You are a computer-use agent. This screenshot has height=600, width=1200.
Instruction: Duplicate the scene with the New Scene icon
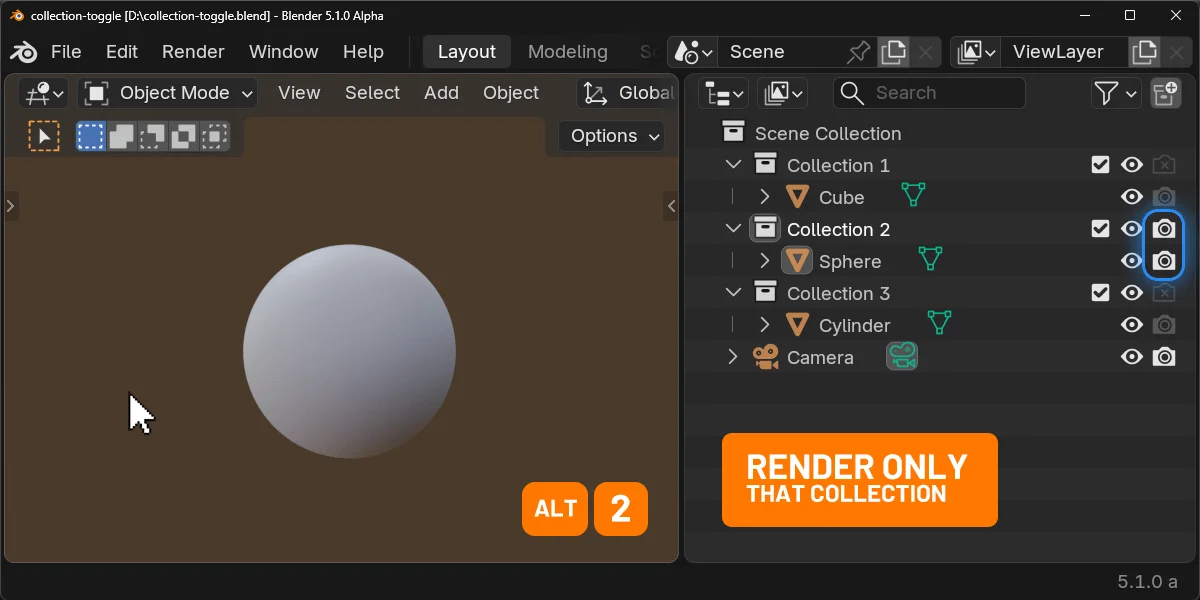tap(893, 51)
